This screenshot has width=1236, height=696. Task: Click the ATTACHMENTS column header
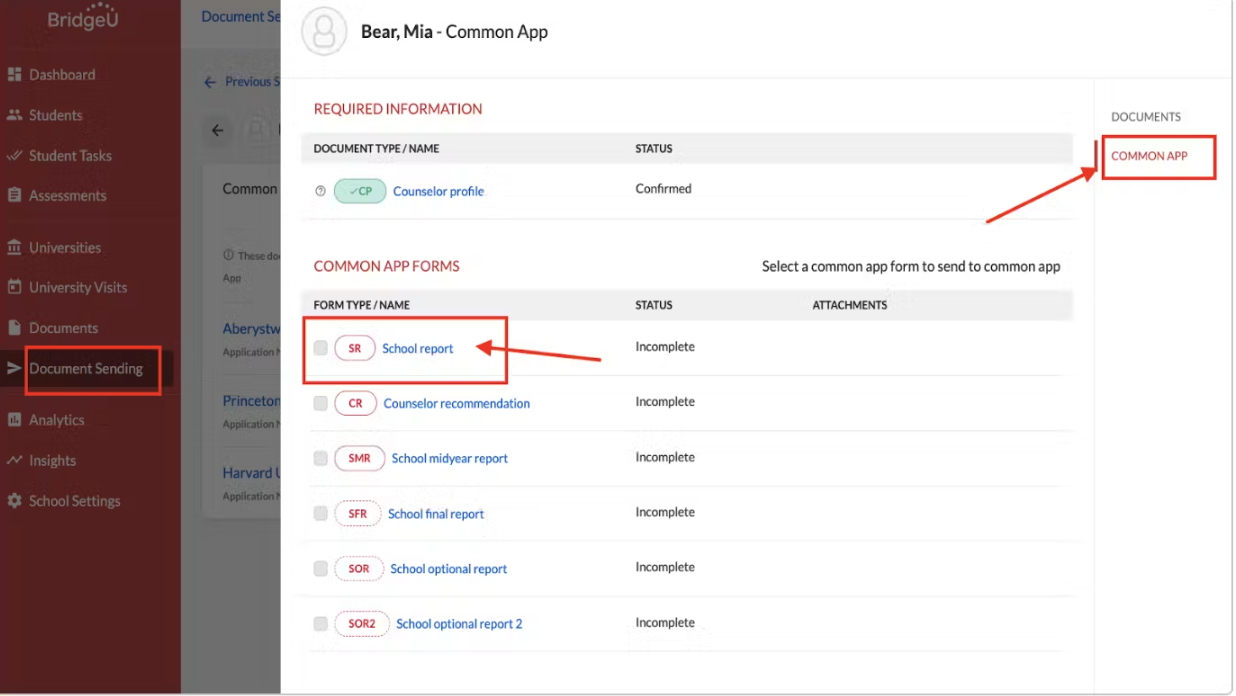pyautogui.click(x=850, y=305)
